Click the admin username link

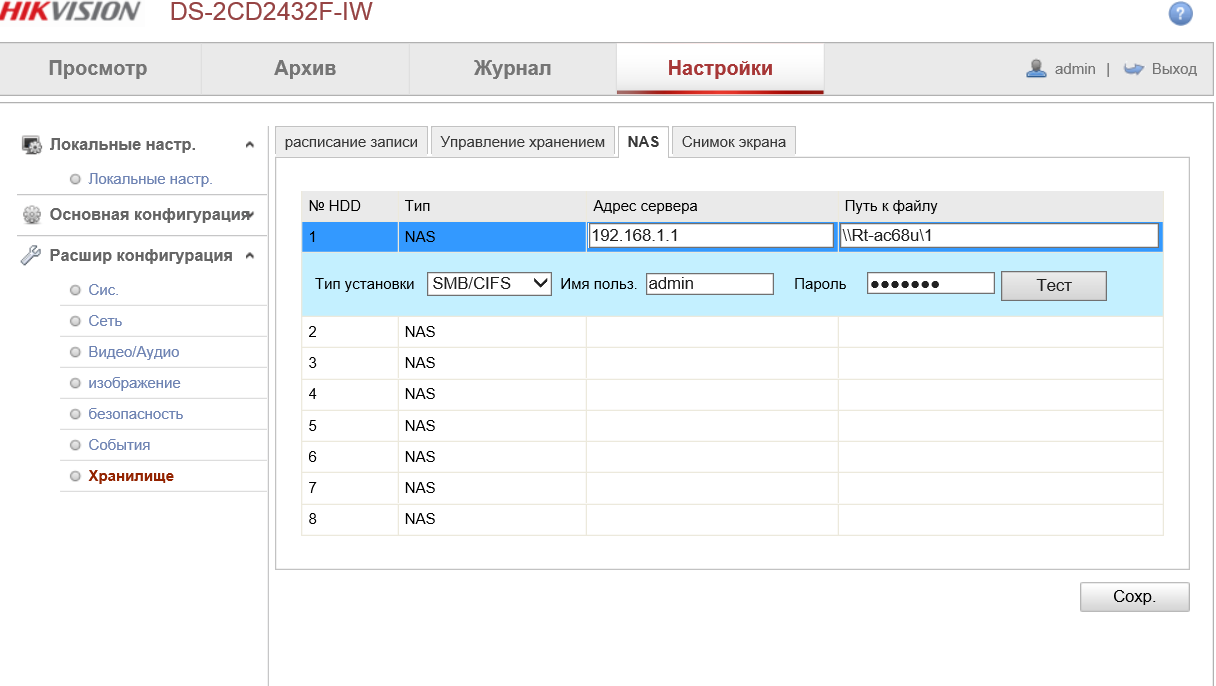click(x=1075, y=69)
